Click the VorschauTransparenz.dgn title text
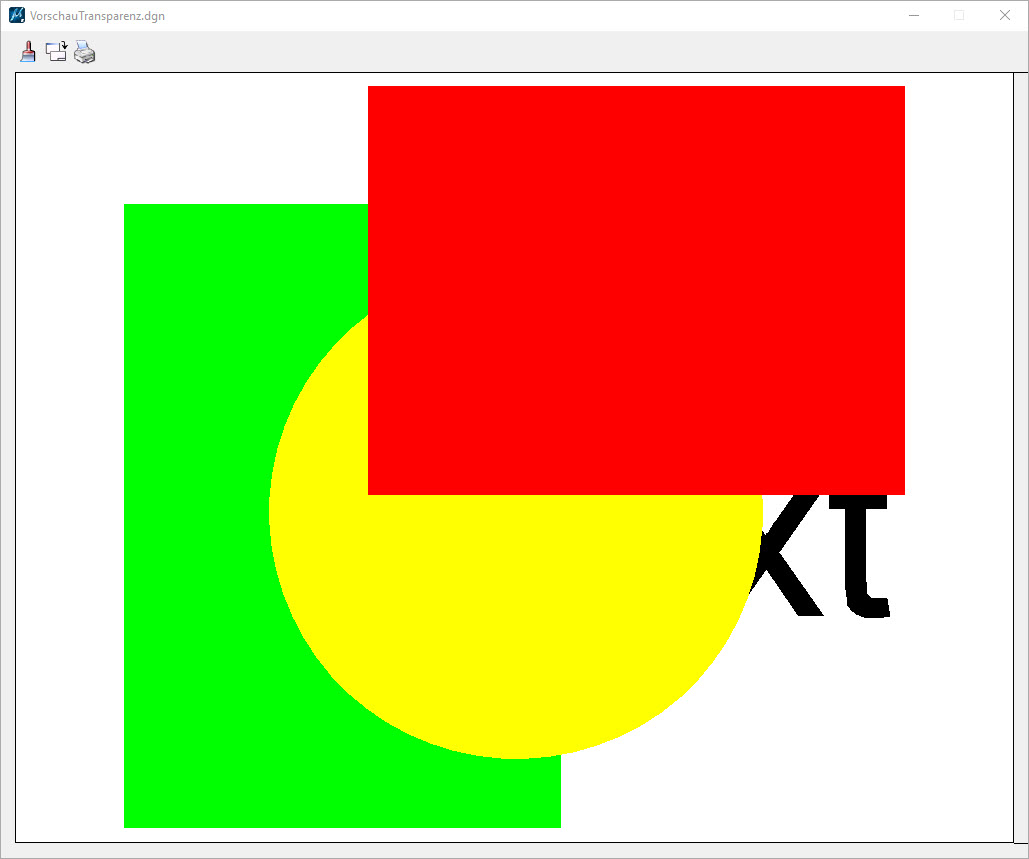This screenshot has width=1029, height=859. pyautogui.click(x=97, y=16)
